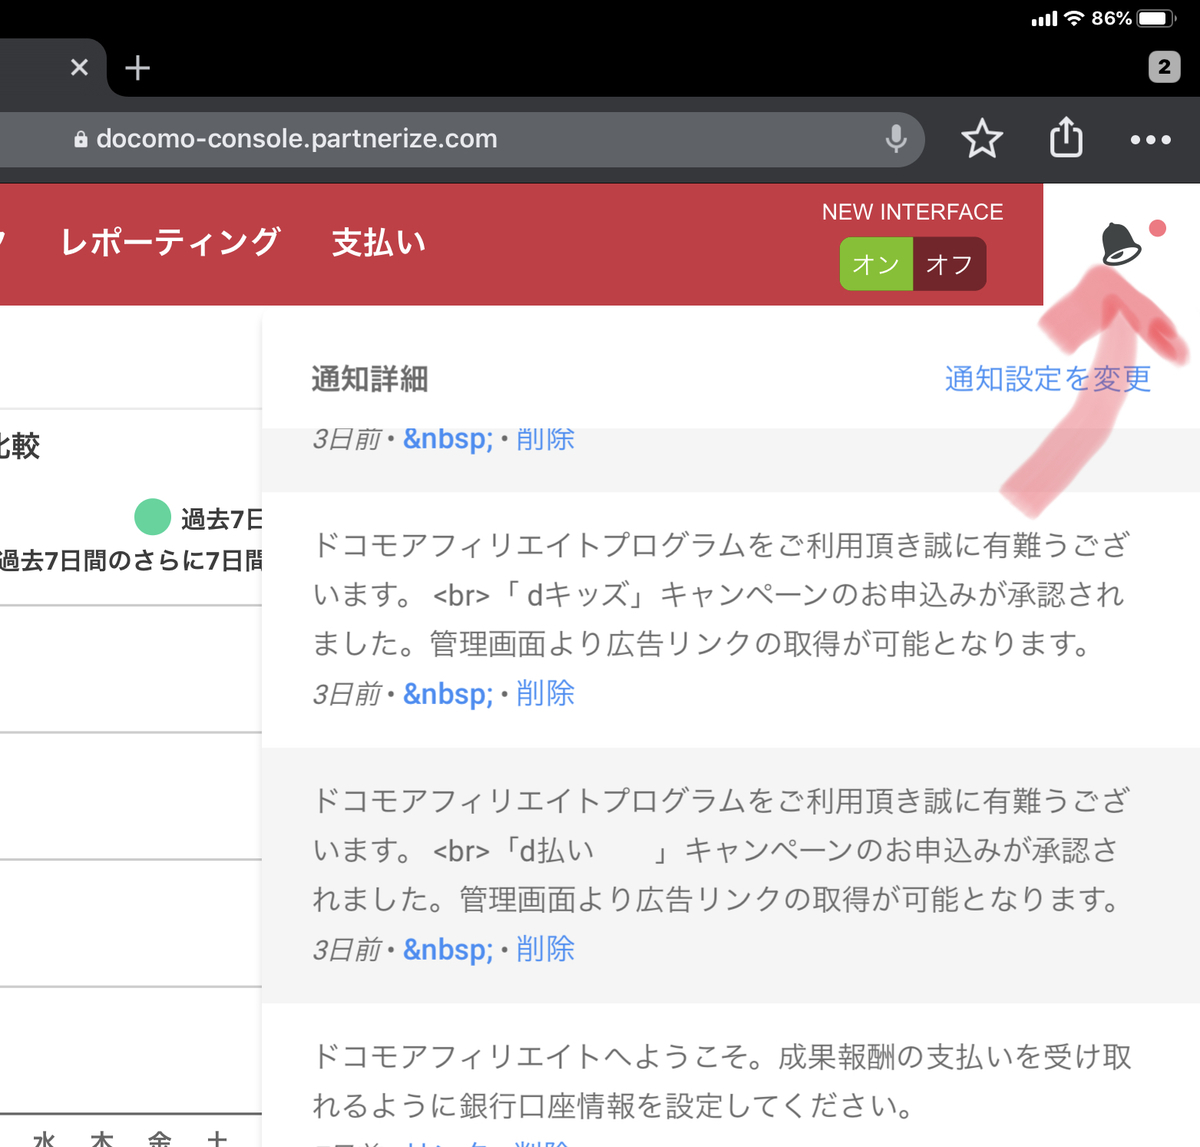This screenshot has width=1200, height=1147.
Task: Tap the browser share icon
Action: pyautogui.click(x=1066, y=138)
